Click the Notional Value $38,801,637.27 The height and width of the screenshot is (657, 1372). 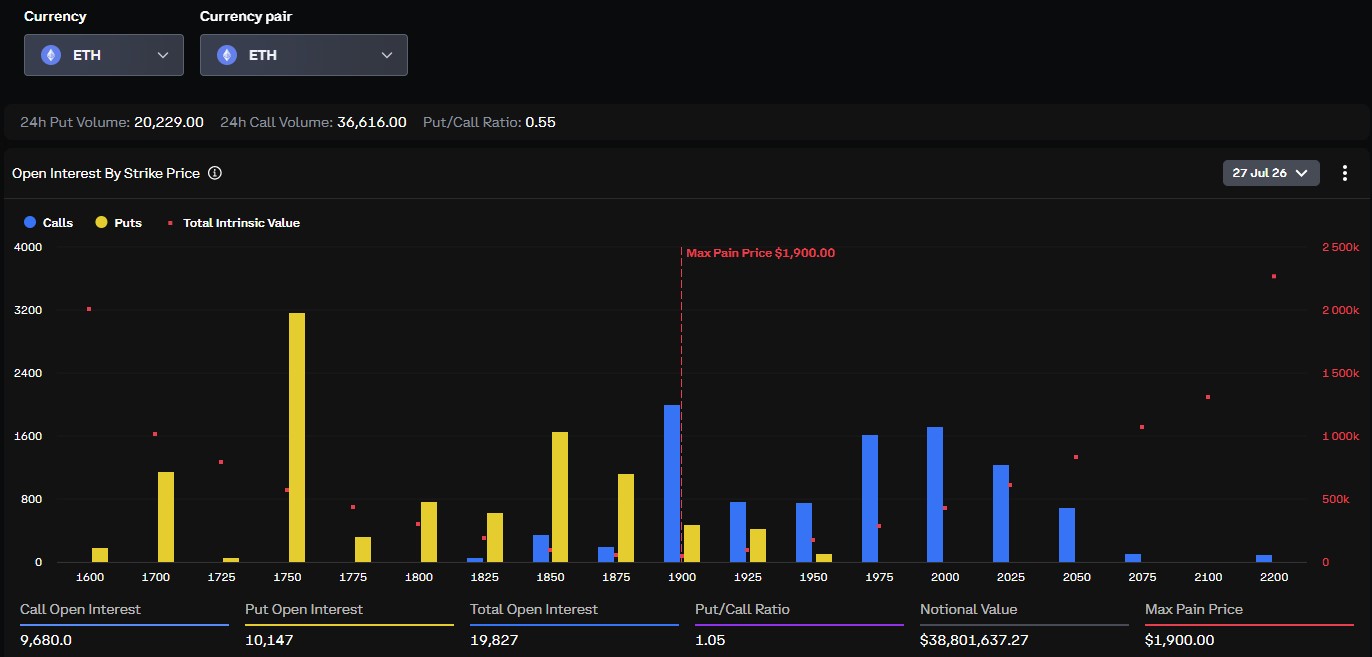975,640
